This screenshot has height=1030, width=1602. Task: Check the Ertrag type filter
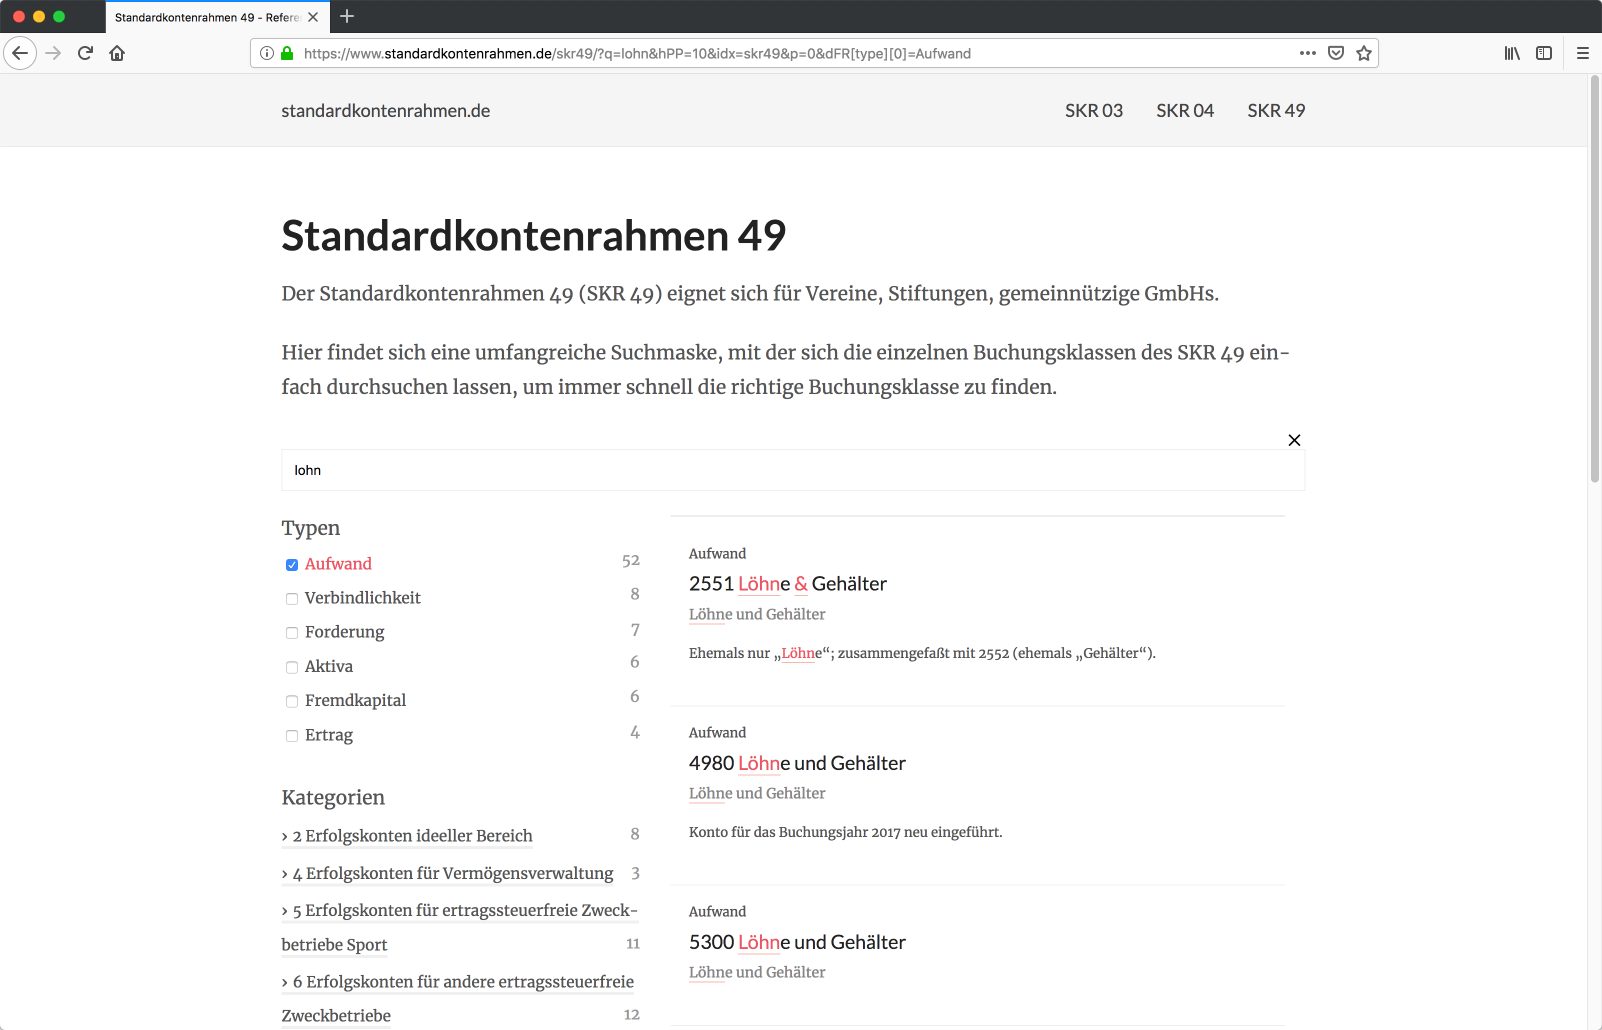coord(291,736)
